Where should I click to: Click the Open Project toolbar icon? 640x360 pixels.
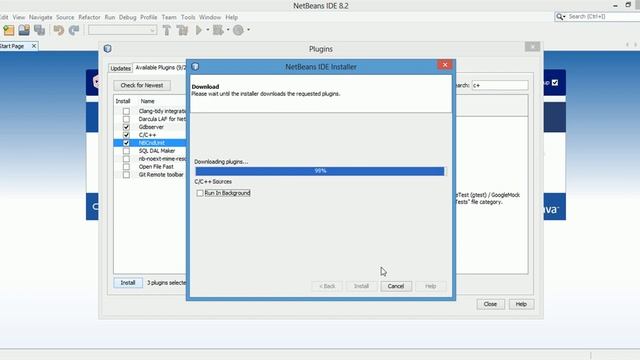(24, 30)
